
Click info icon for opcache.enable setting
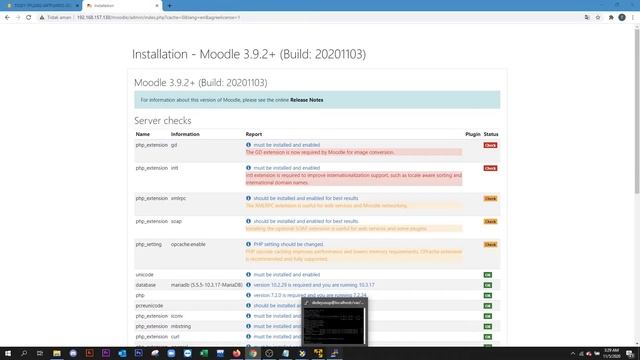[248, 244]
